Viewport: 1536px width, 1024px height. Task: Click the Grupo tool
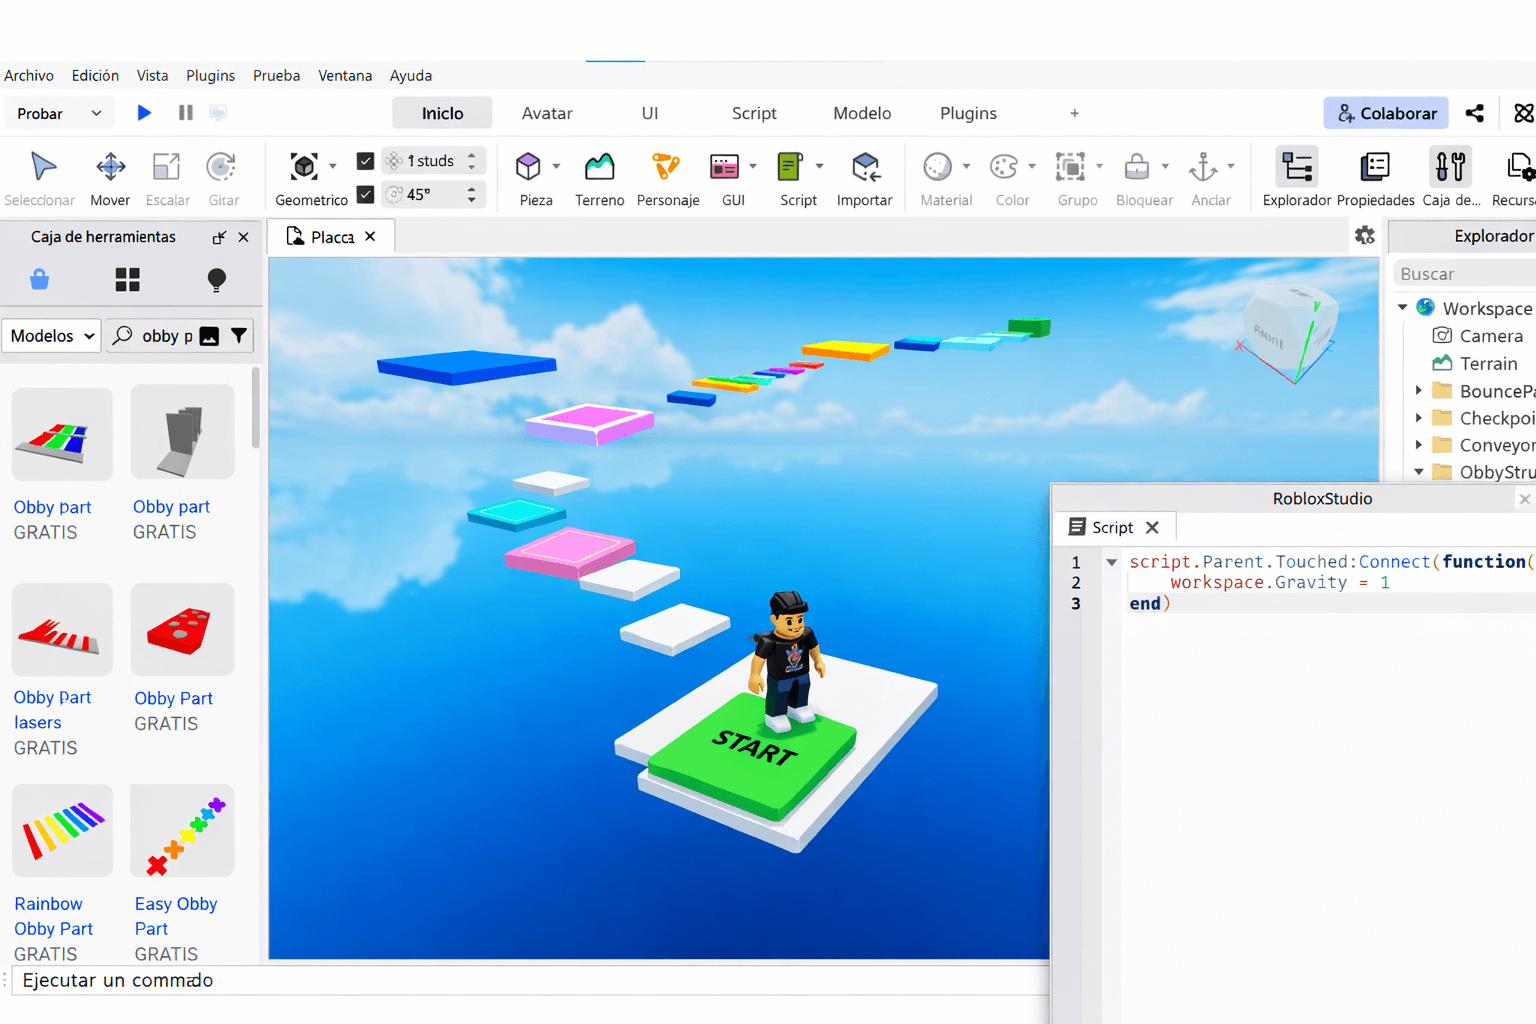tap(1071, 167)
